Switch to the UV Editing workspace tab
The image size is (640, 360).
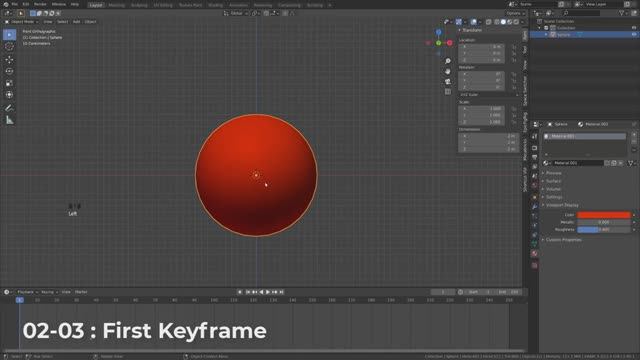click(163, 5)
